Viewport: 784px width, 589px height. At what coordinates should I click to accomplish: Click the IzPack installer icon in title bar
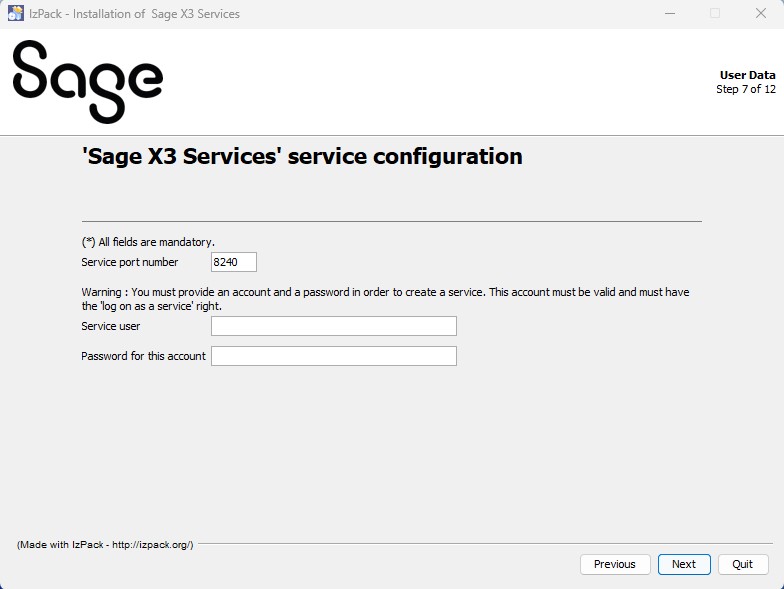[x=16, y=14]
